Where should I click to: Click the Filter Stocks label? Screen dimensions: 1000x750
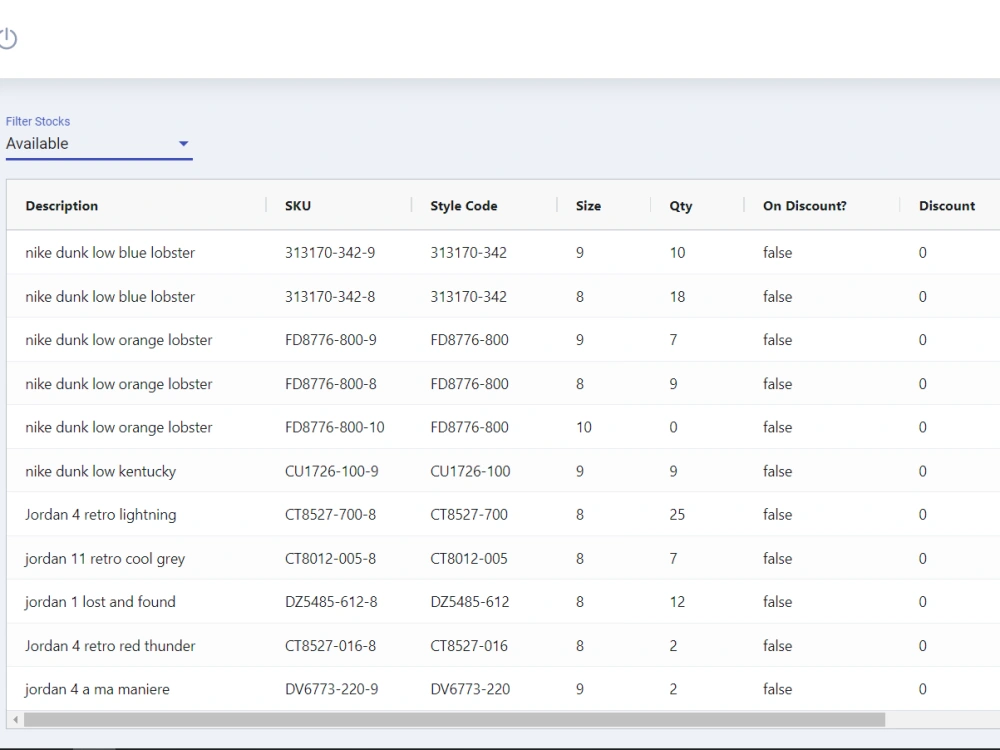38,121
